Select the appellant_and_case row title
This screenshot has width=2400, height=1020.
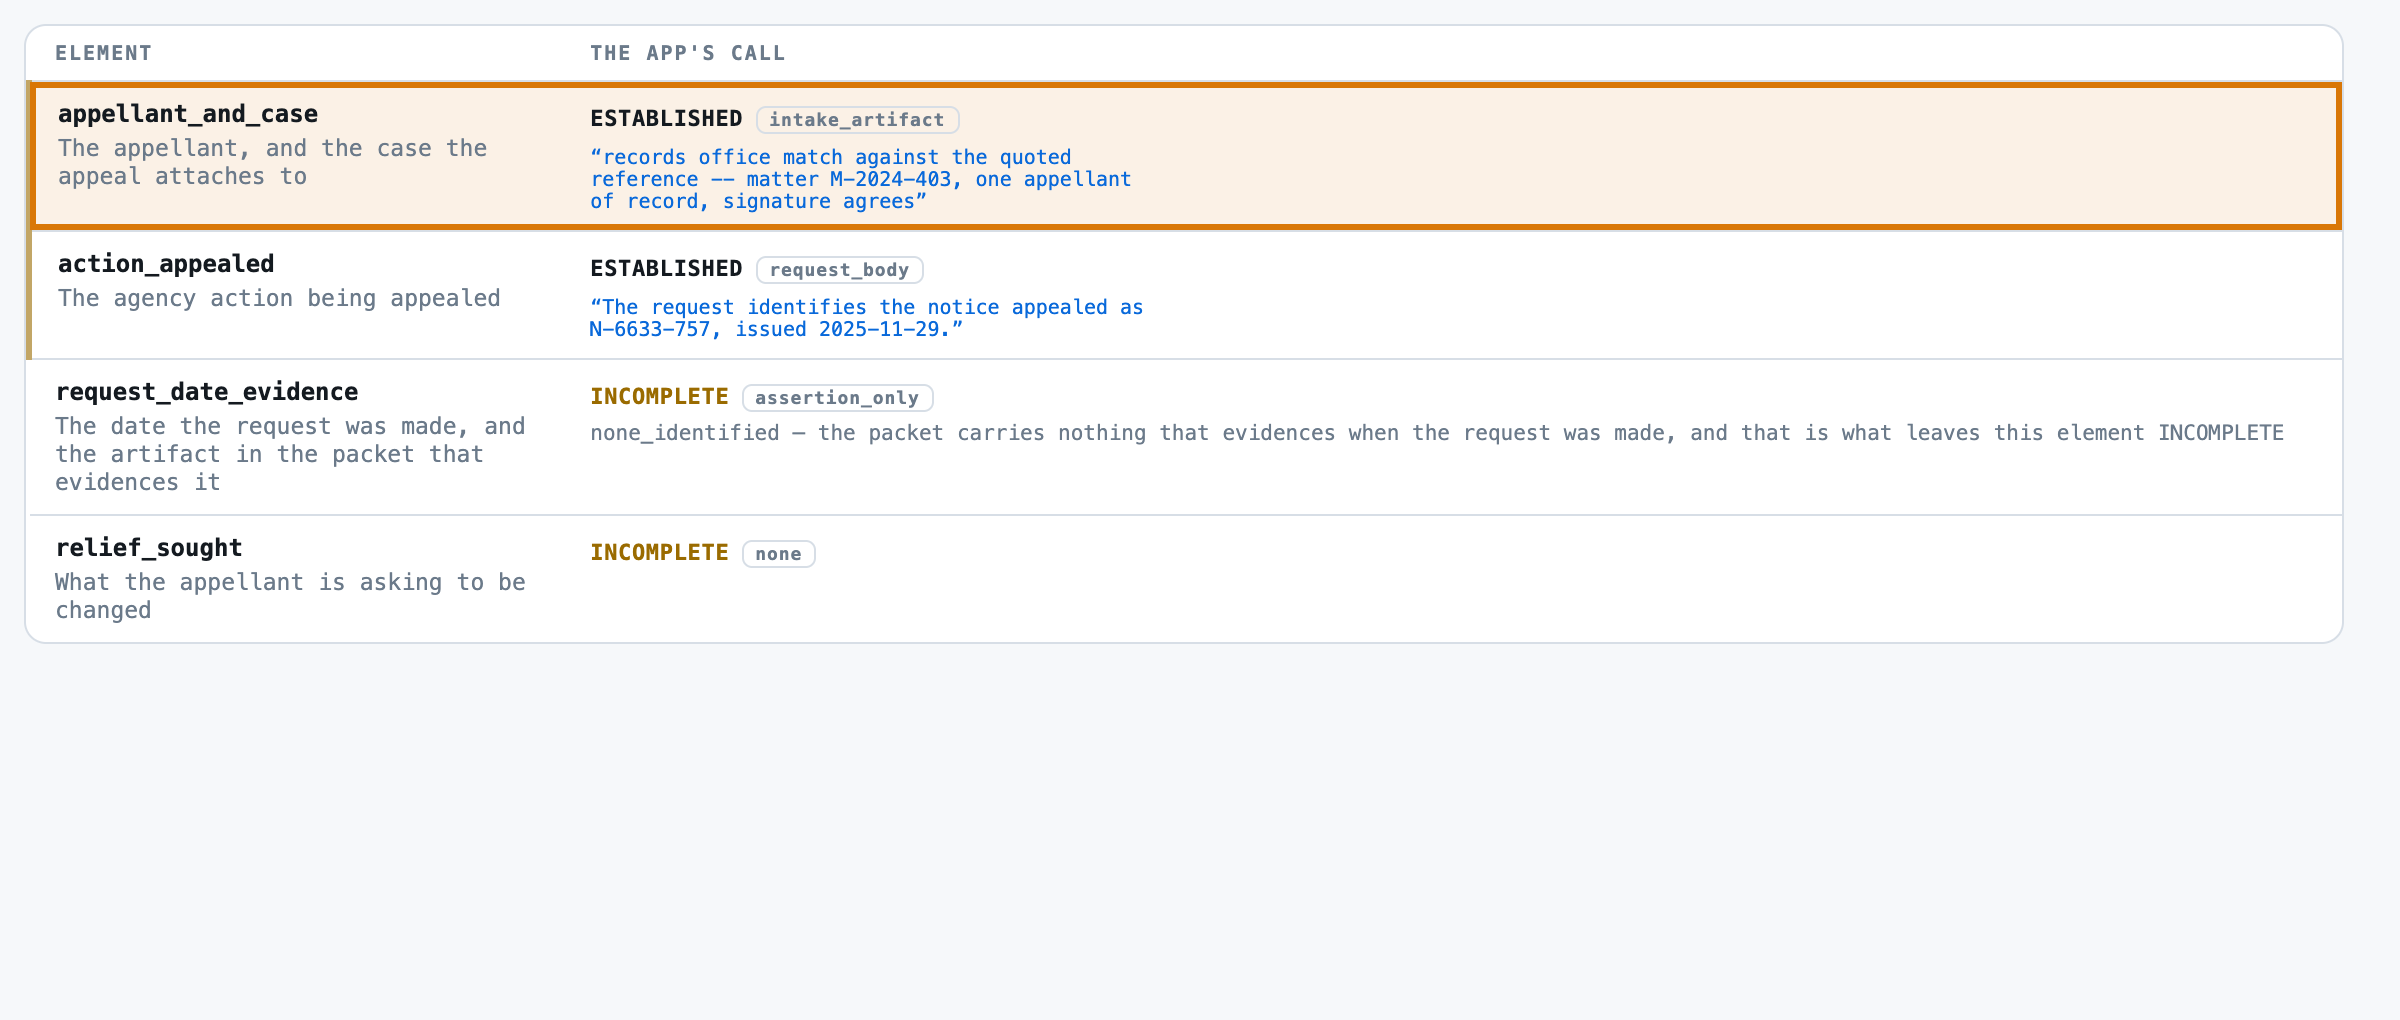tap(188, 114)
